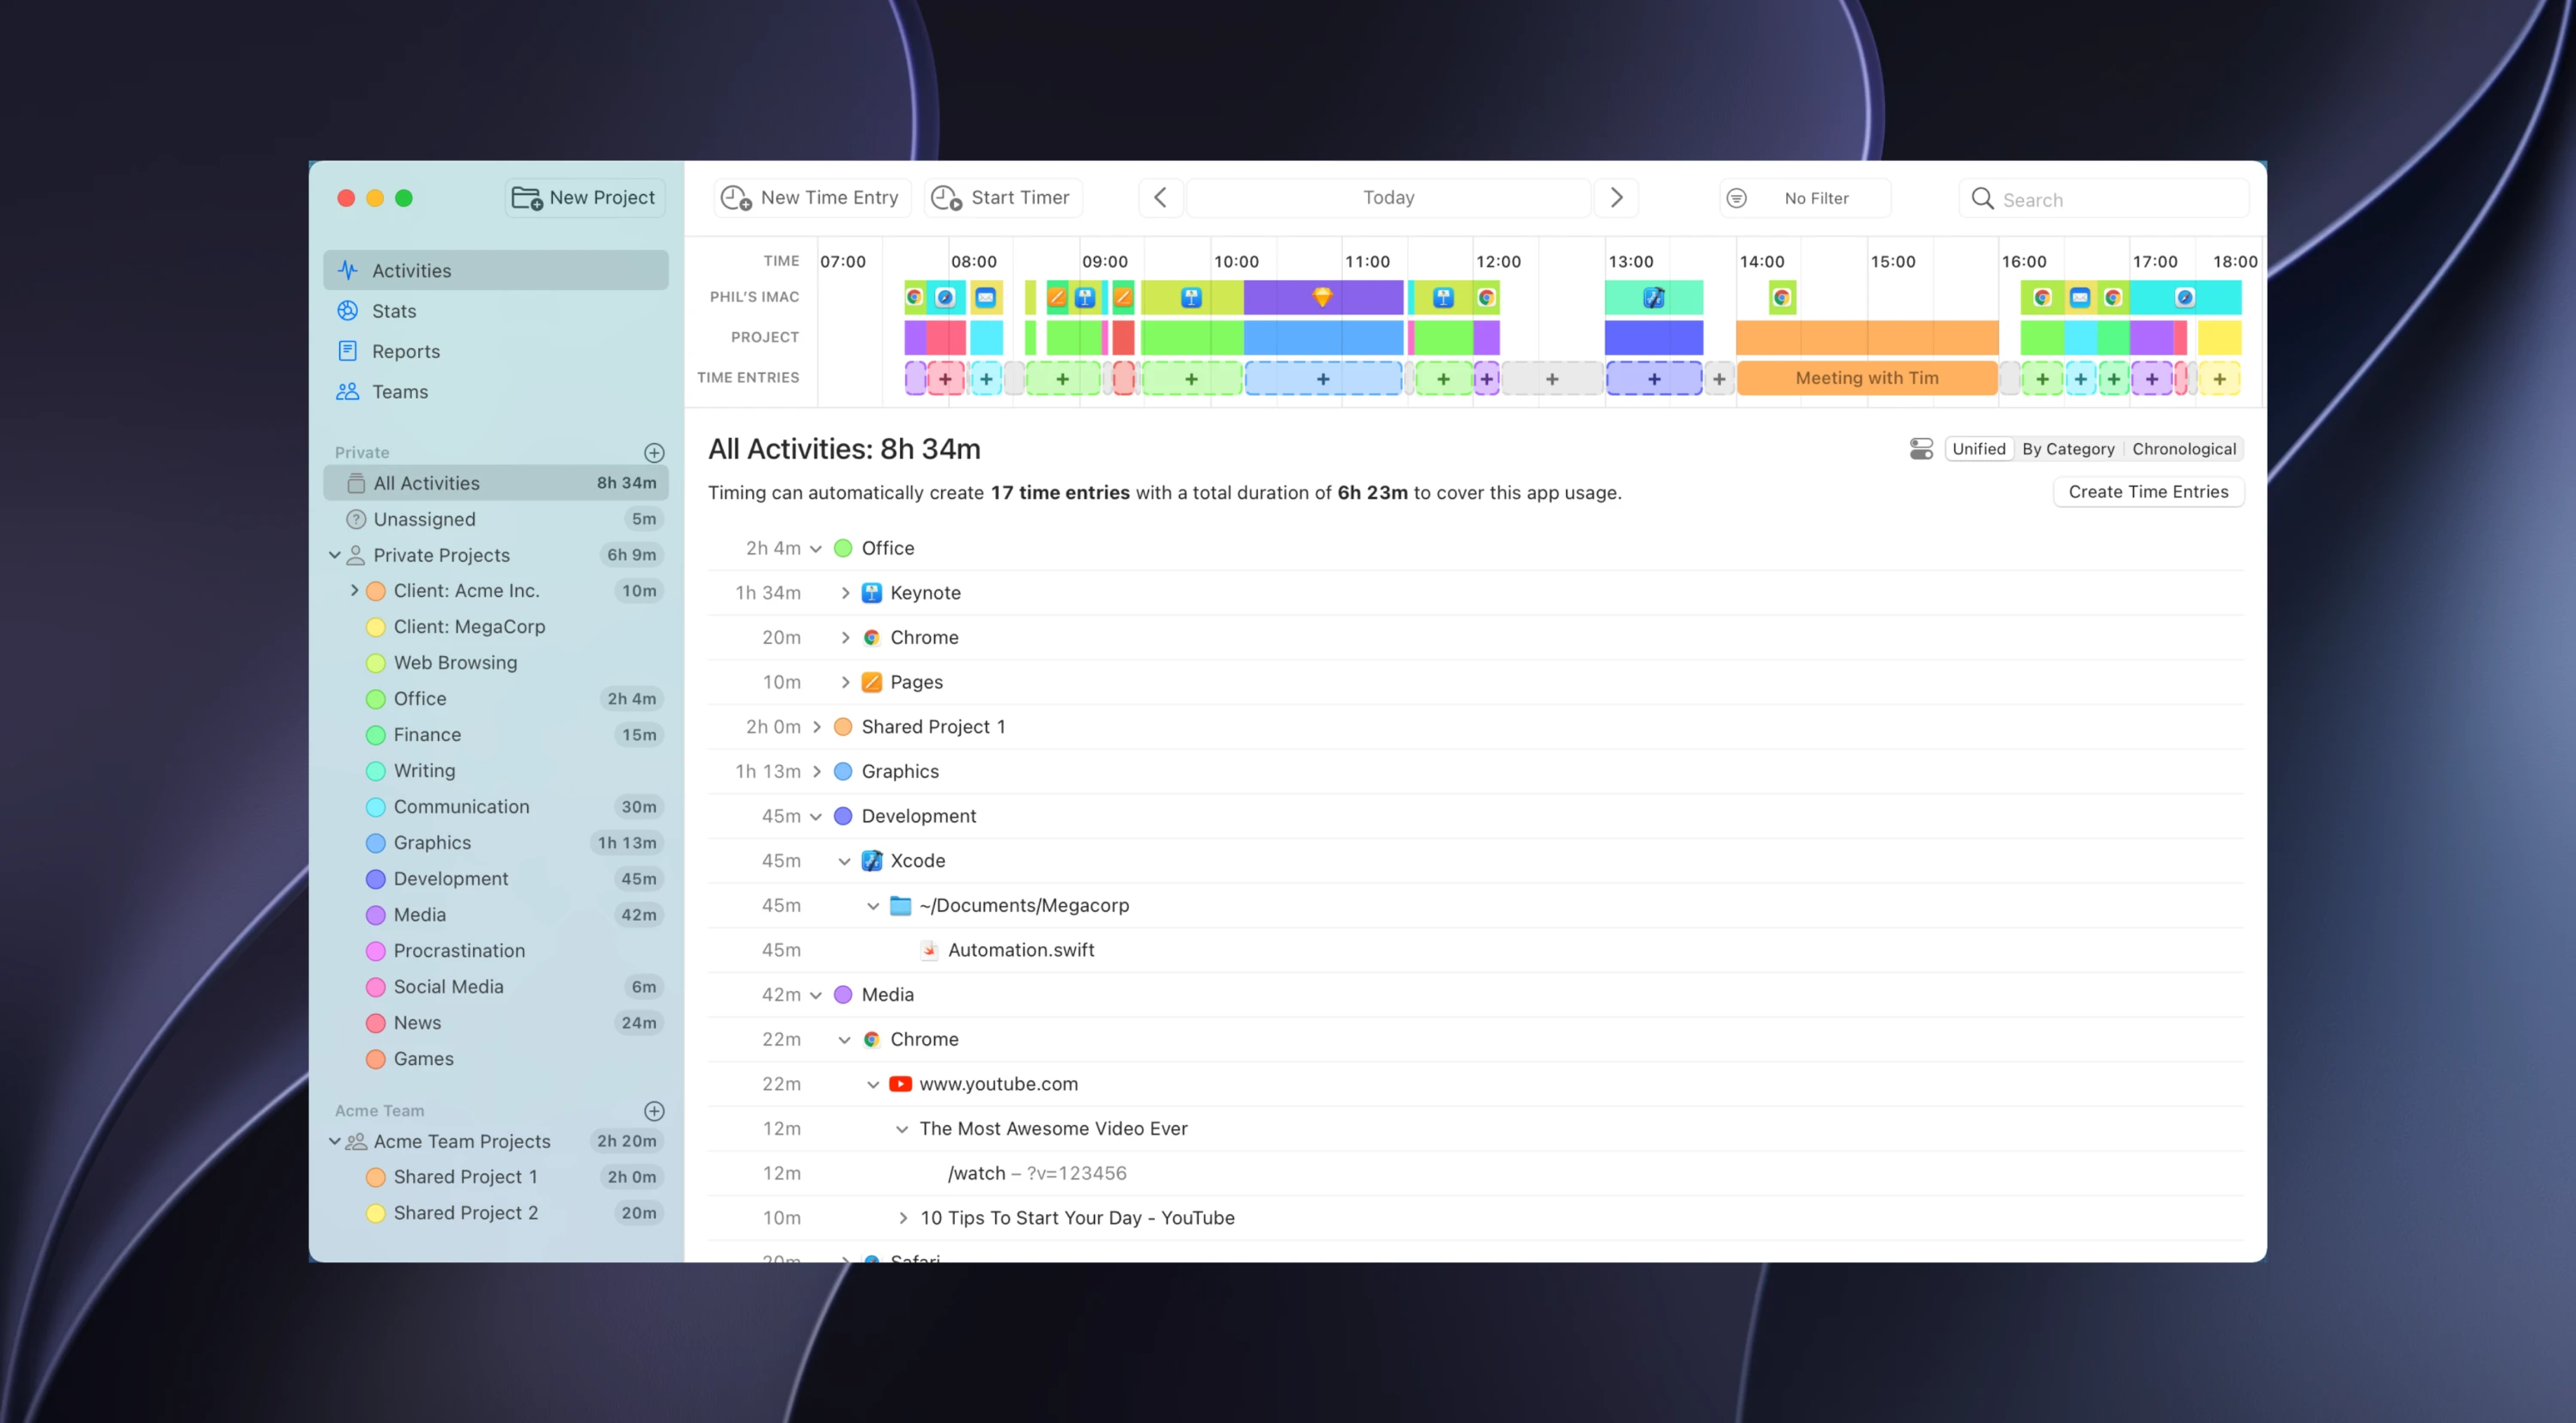Click the Today date button
Screen dimensions: 2576x1423
click(x=1388, y=198)
